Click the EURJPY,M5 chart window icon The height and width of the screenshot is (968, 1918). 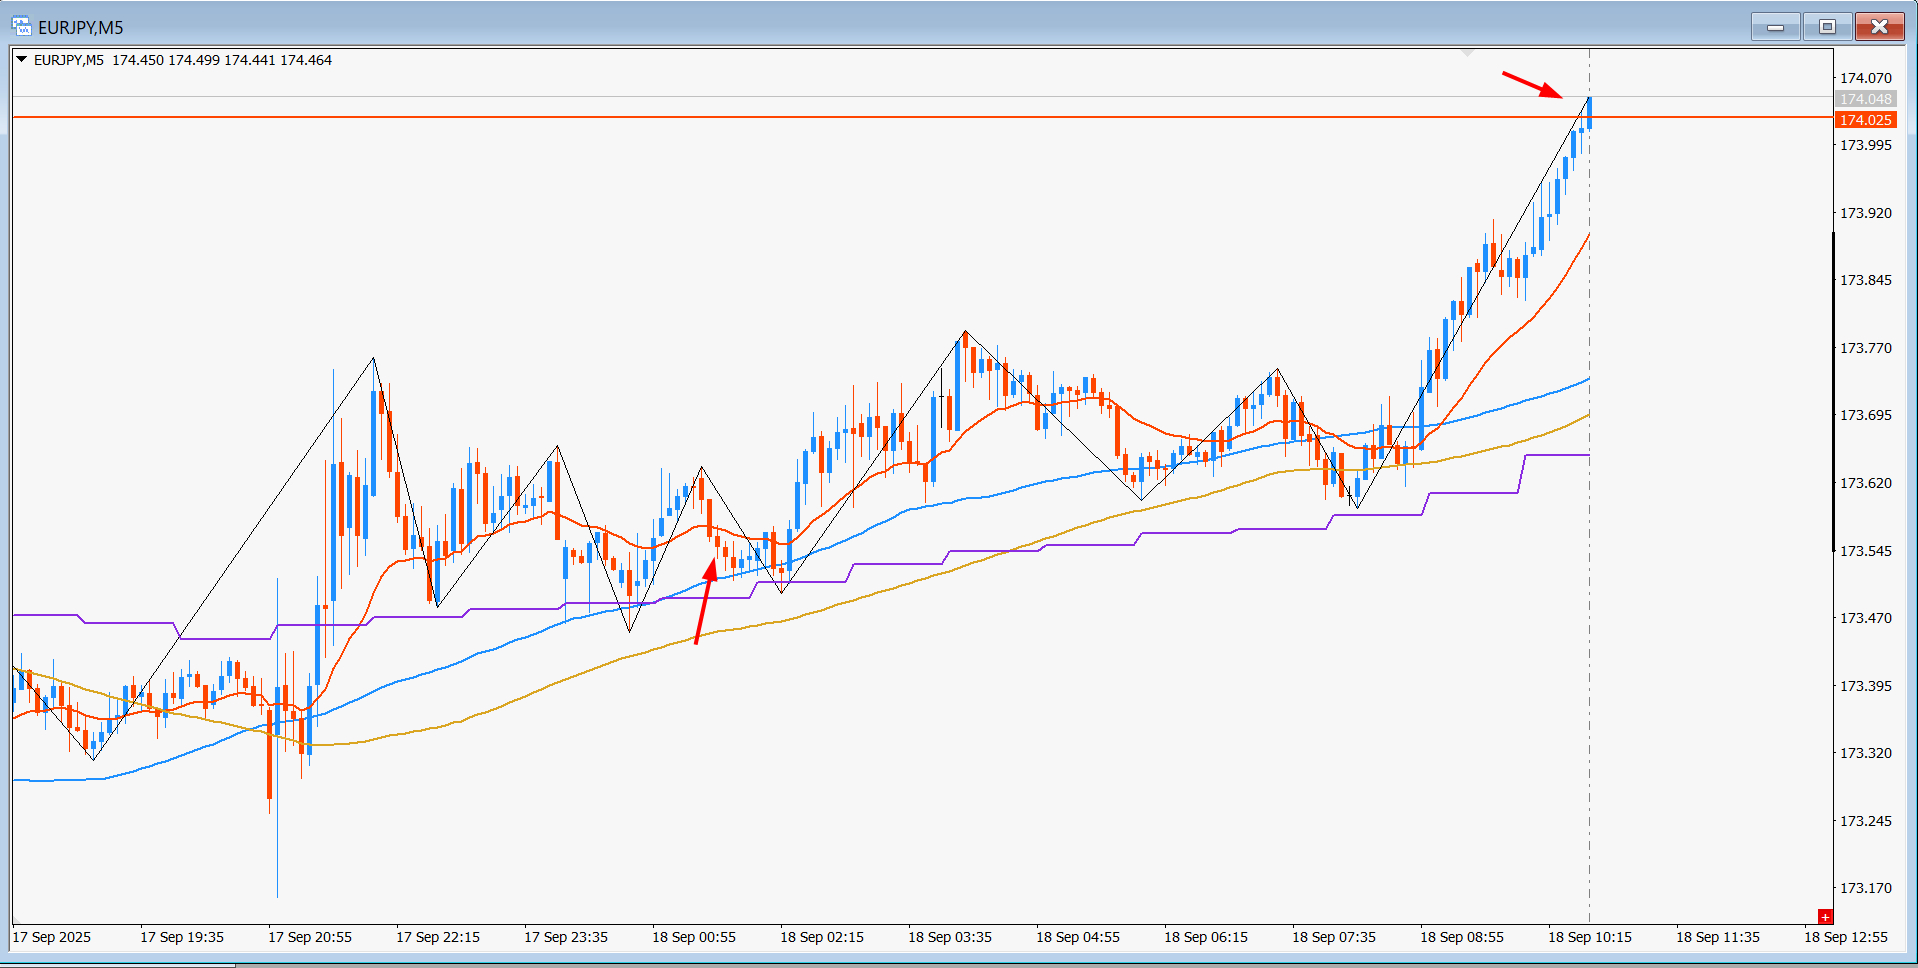point(21,26)
